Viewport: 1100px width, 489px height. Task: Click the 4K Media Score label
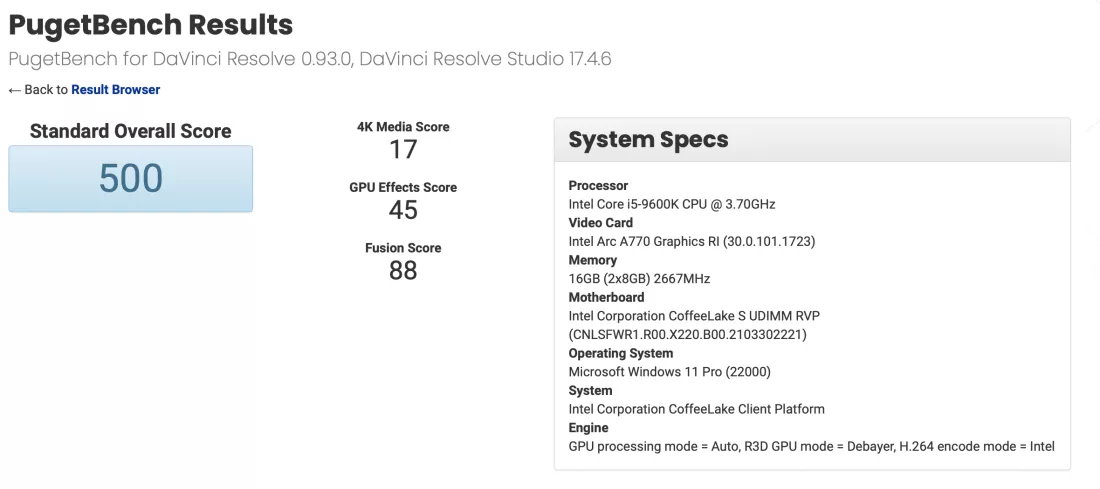(x=403, y=127)
